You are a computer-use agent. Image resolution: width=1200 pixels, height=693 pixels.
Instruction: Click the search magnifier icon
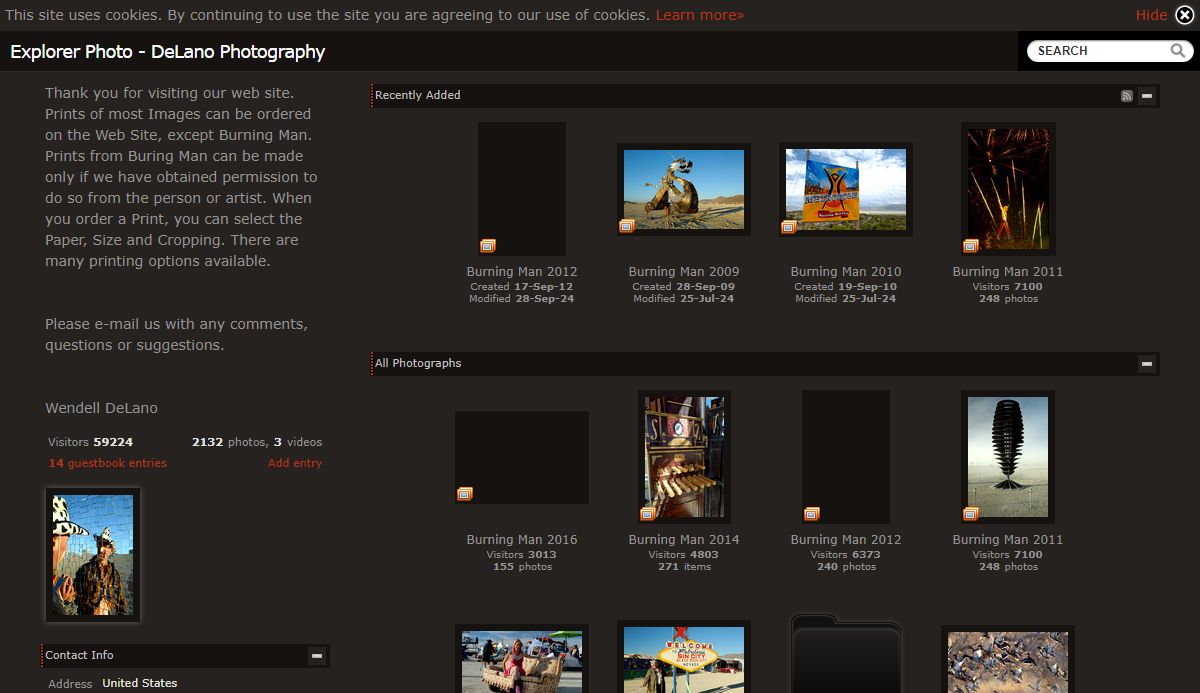[x=1179, y=50]
